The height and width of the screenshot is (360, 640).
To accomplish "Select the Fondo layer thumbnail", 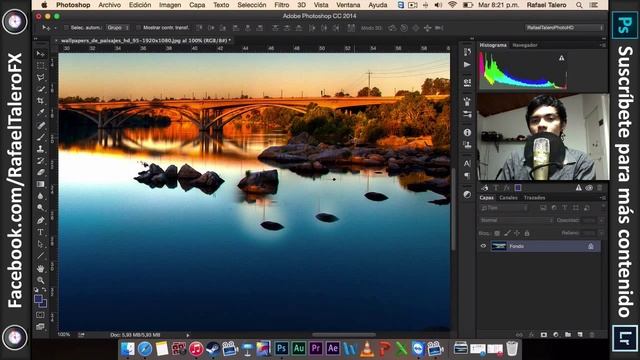I will (499, 246).
